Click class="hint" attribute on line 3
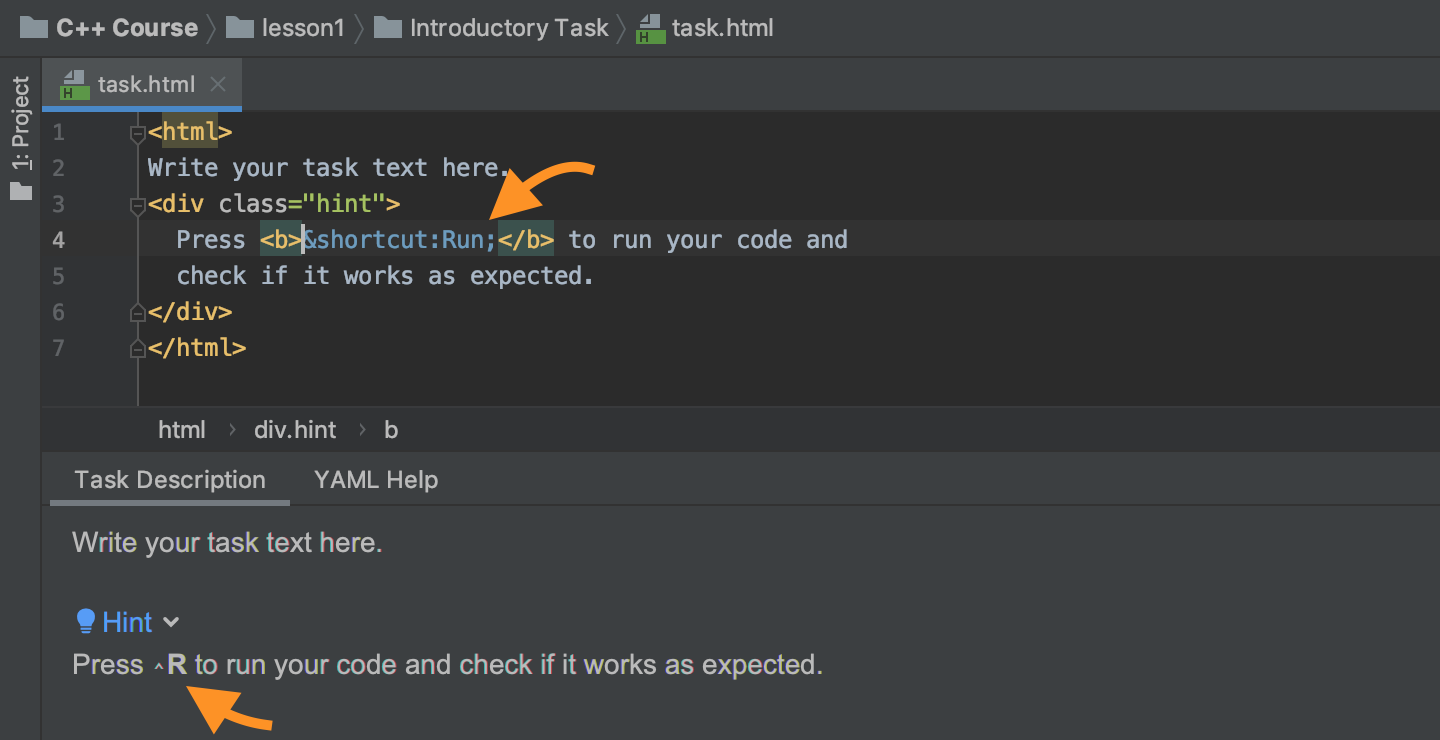1440x740 pixels. coord(302,204)
